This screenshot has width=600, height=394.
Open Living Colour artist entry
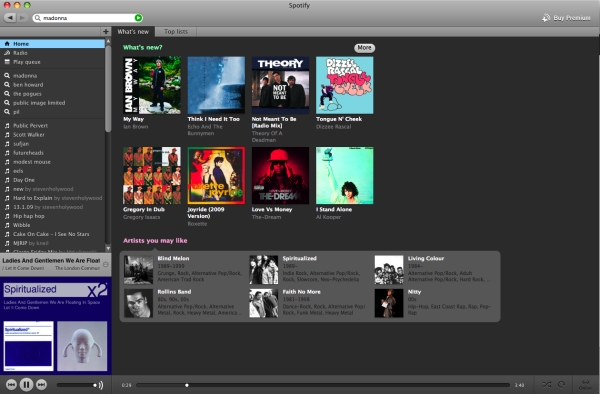[x=434, y=269]
